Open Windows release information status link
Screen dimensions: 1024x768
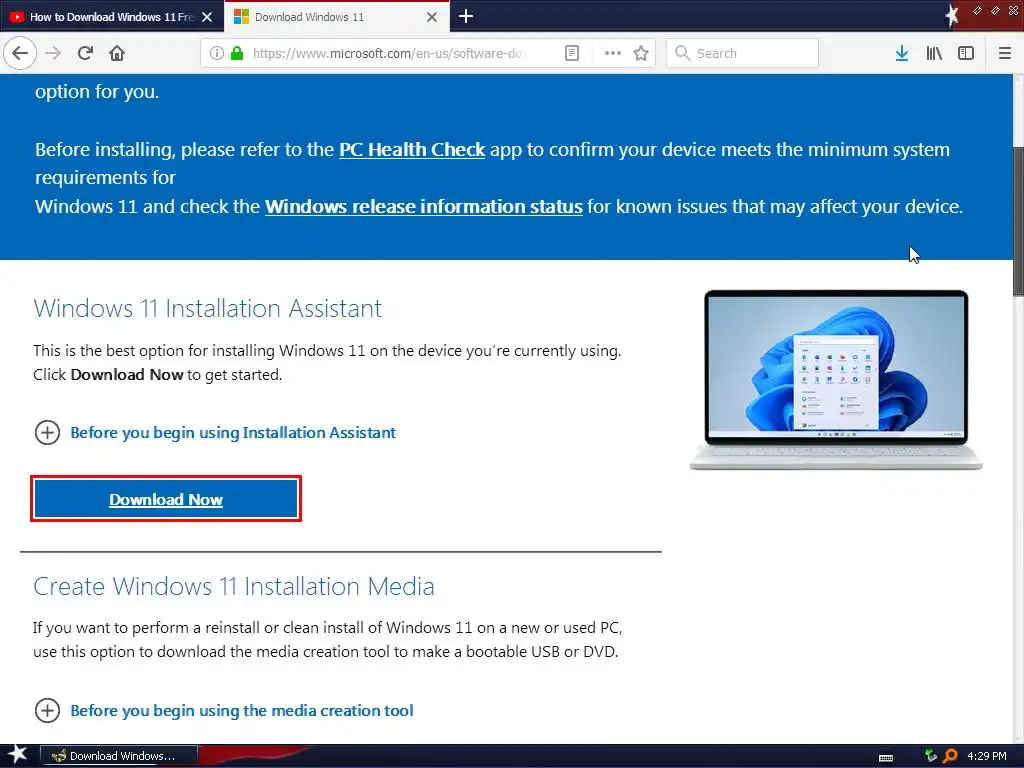(423, 206)
